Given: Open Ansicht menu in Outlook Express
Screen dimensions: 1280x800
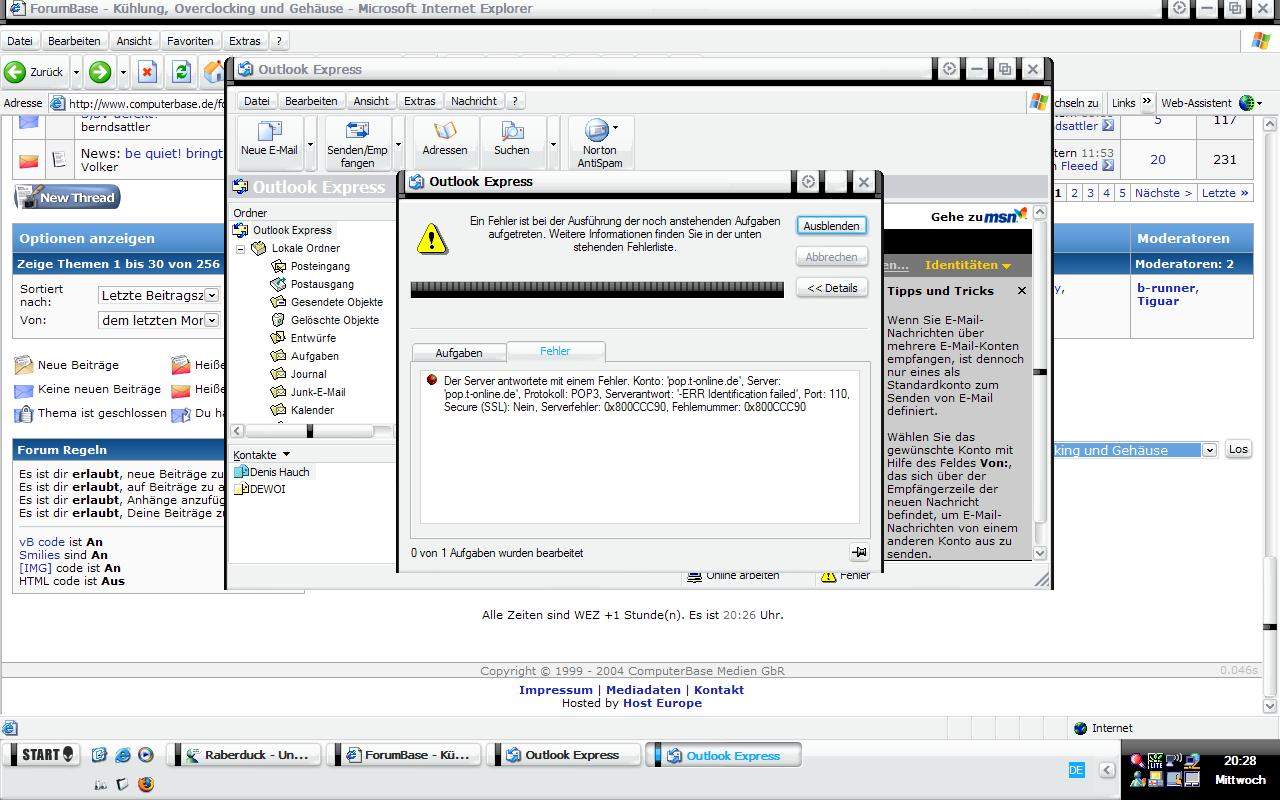Looking at the screenshot, I should tap(371, 101).
